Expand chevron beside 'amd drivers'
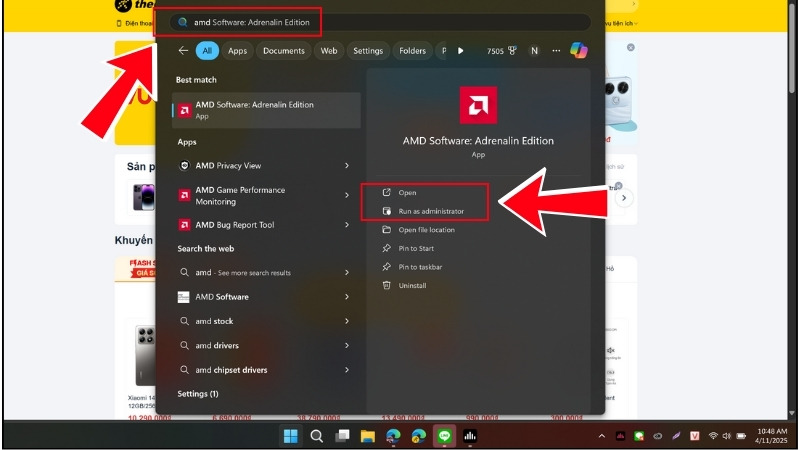Viewport: 800px width, 450px height. (347, 345)
